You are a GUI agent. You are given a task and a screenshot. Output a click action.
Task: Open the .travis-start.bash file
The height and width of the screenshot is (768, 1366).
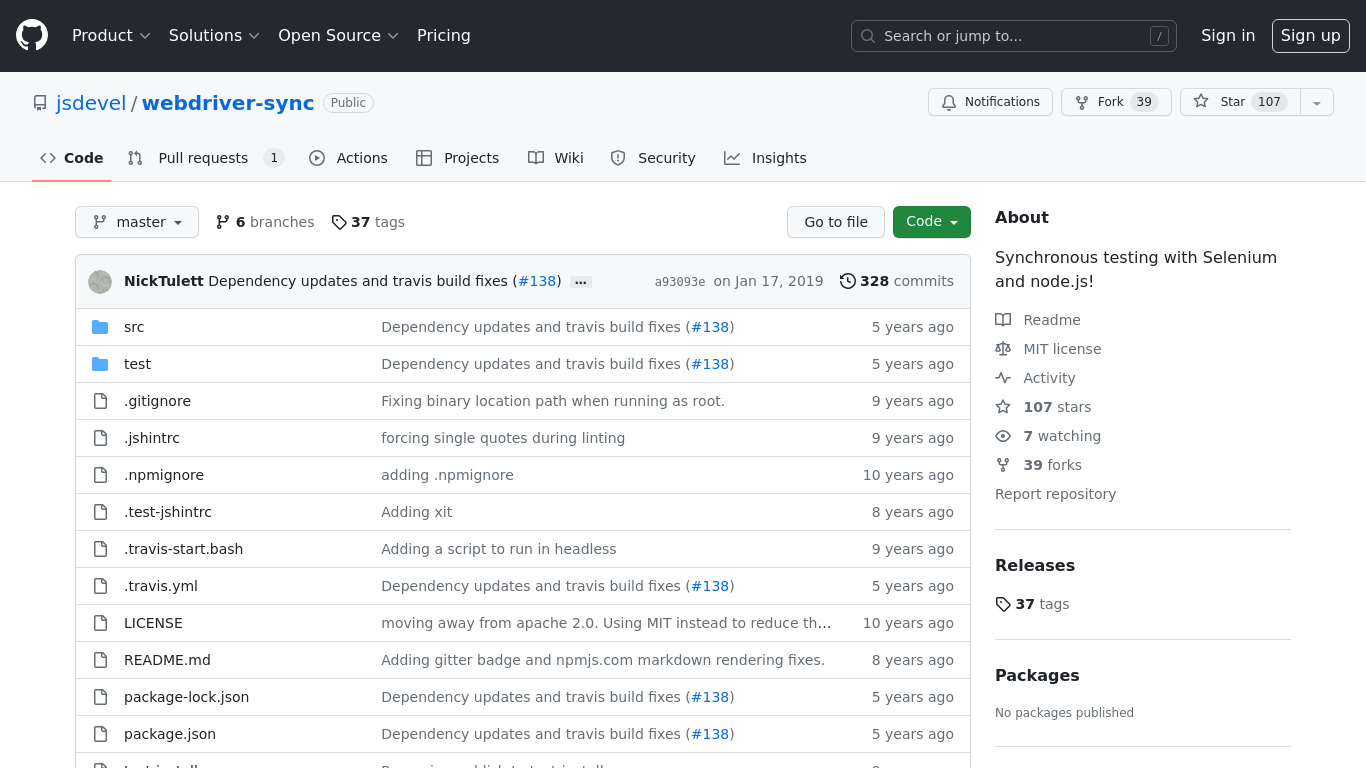point(184,549)
